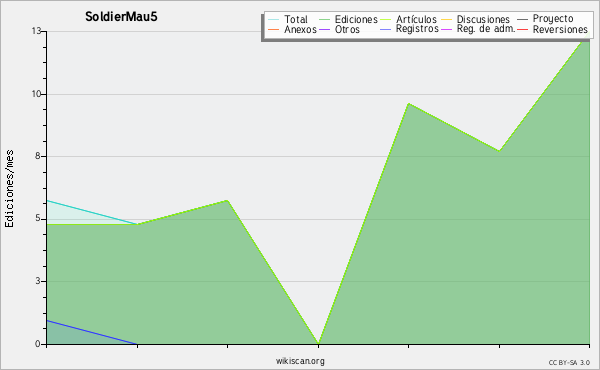This screenshot has width=600, height=370.
Task: Click the Registros legend entry
Action: 409,29
